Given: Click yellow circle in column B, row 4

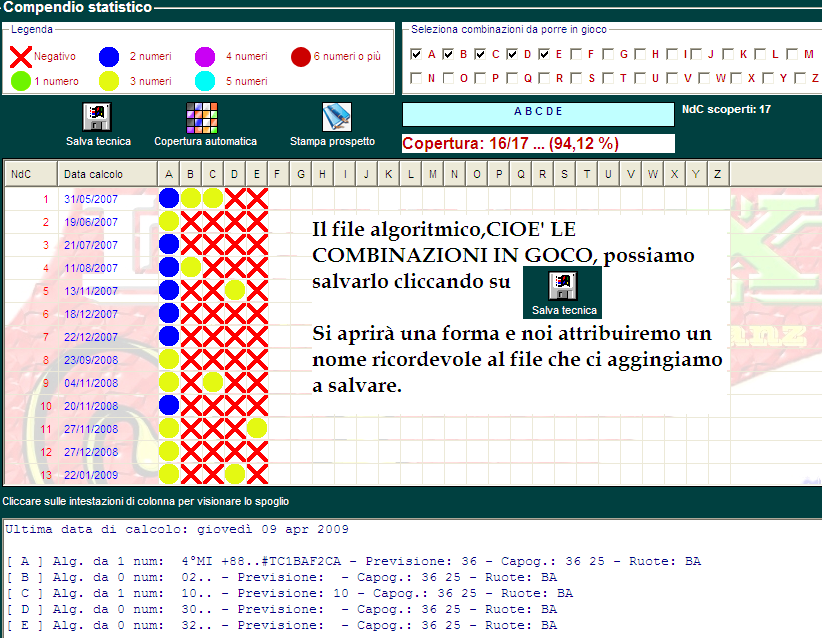Looking at the screenshot, I should pyautogui.click(x=191, y=267).
